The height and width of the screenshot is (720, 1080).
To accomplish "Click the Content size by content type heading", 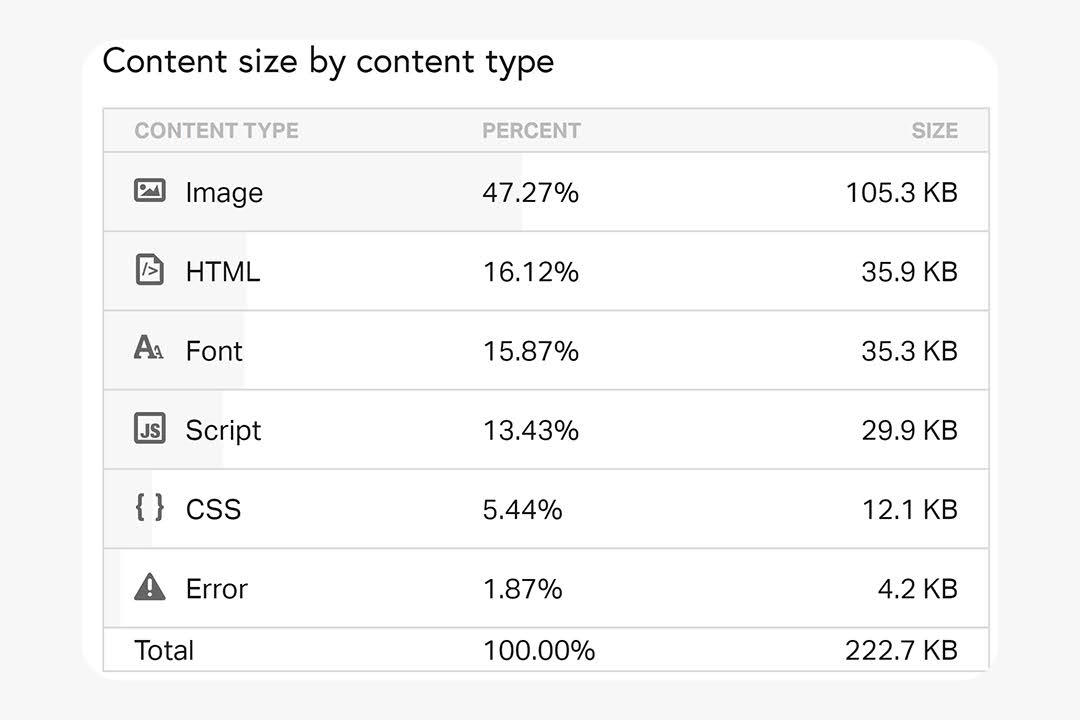I will click(329, 62).
